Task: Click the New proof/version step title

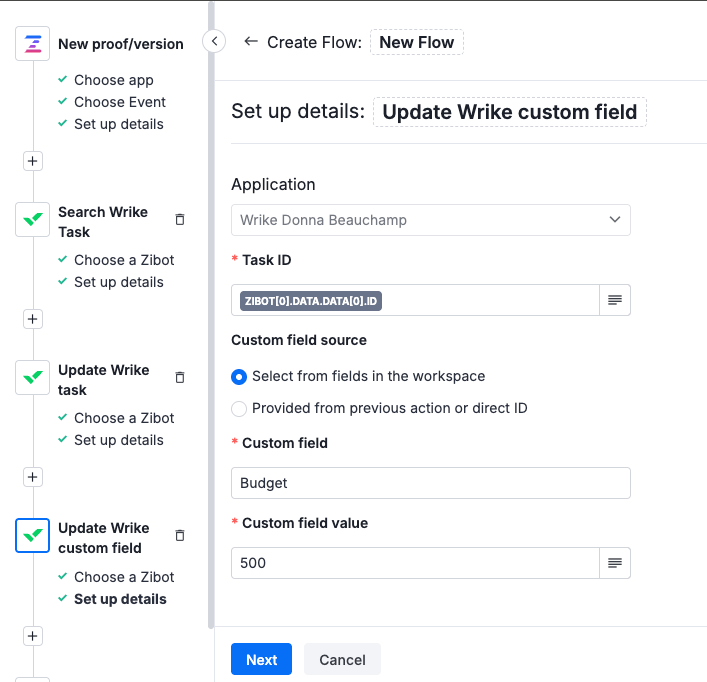Action: (x=121, y=44)
